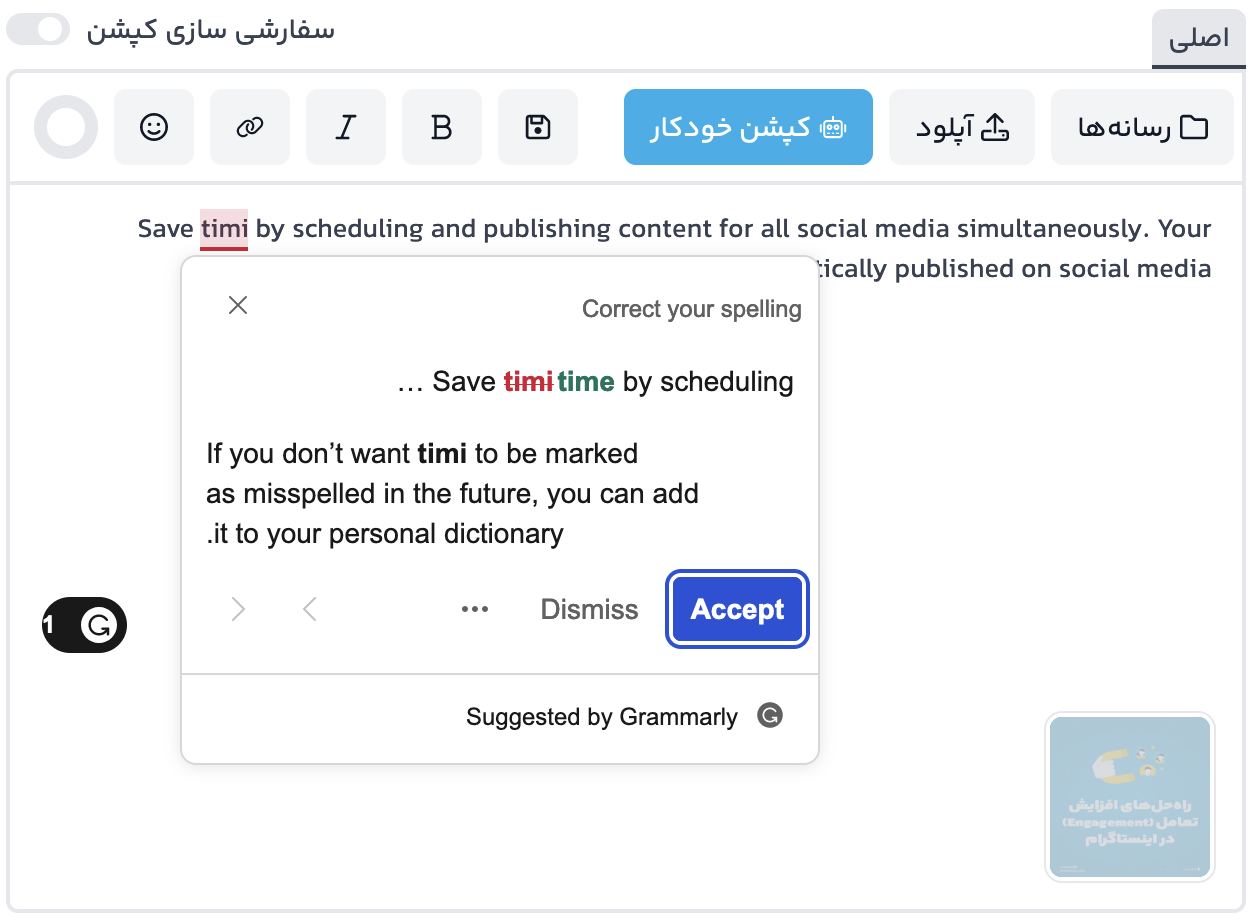The image size is (1254, 921).
Task: Open the three-dot more options menu
Action: tap(475, 609)
